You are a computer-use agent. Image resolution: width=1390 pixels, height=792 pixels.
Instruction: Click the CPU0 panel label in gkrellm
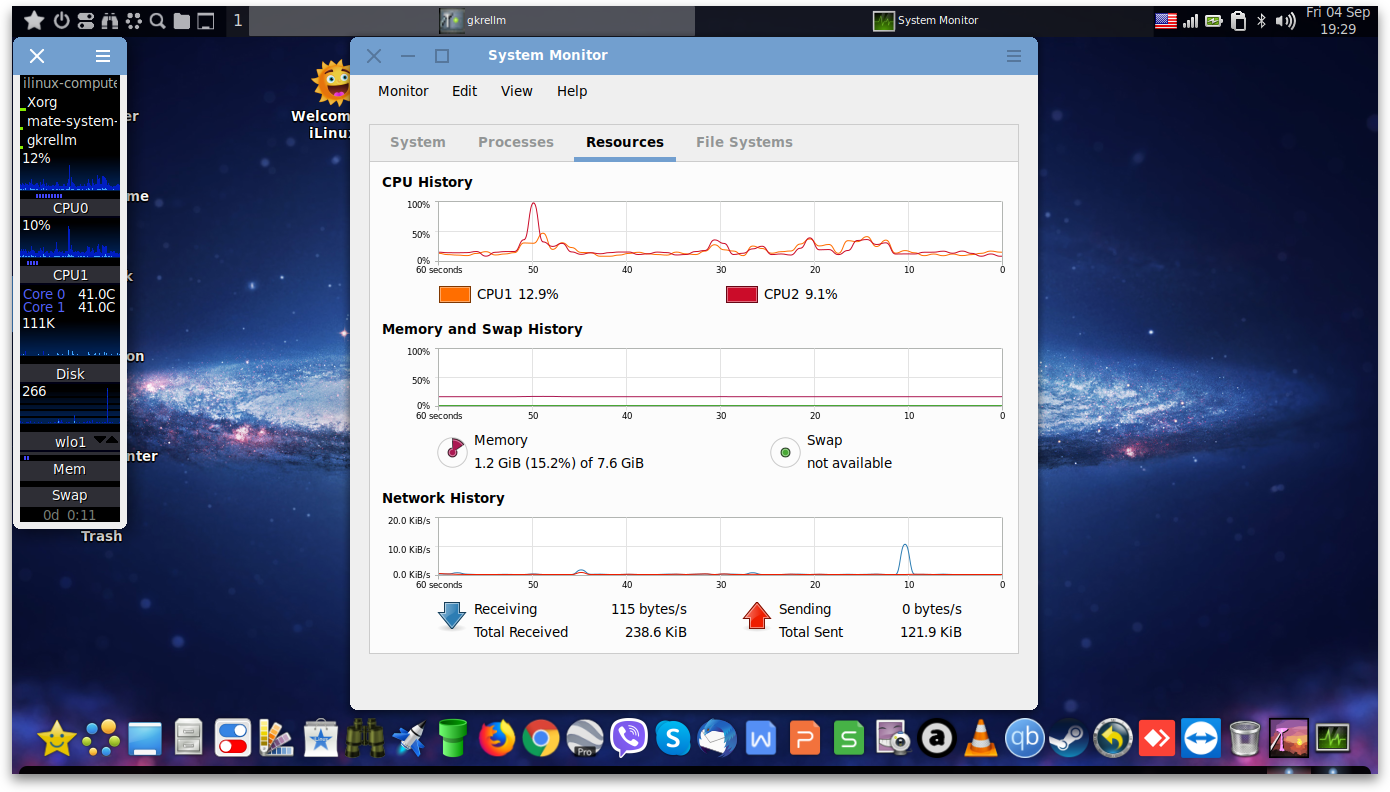coord(70,208)
